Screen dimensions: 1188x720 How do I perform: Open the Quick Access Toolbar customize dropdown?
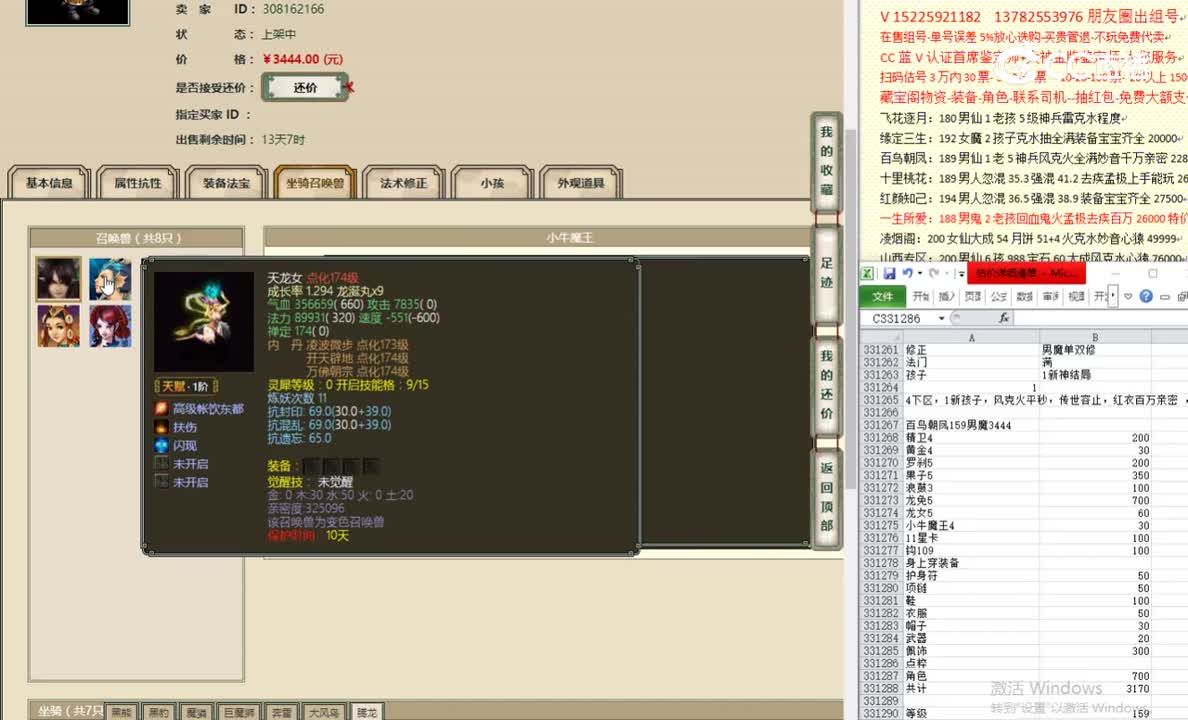pos(960,272)
